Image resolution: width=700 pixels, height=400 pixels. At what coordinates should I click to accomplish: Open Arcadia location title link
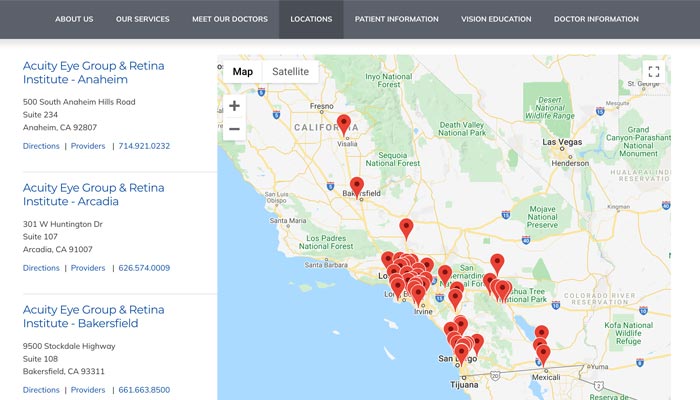pos(94,194)
